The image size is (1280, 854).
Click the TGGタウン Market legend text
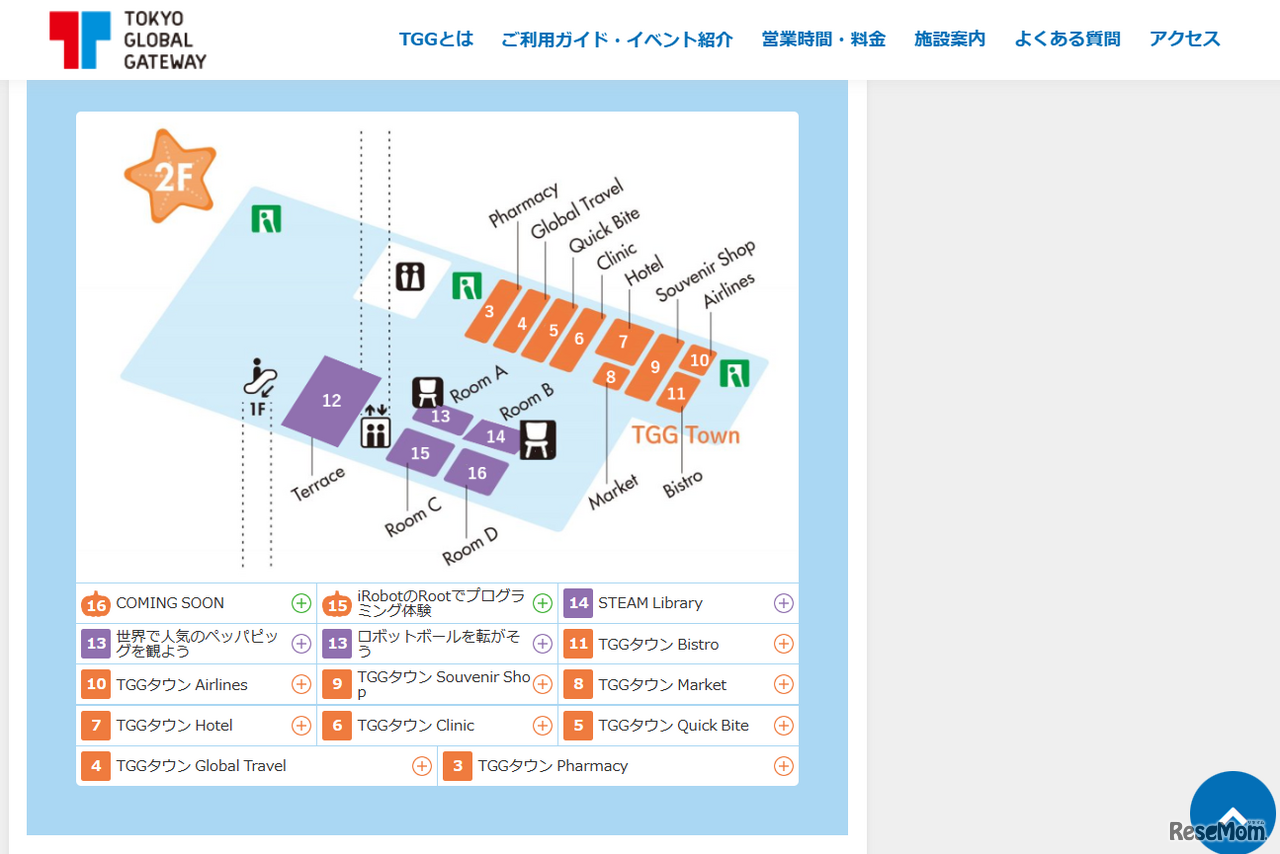coord(663,685)
